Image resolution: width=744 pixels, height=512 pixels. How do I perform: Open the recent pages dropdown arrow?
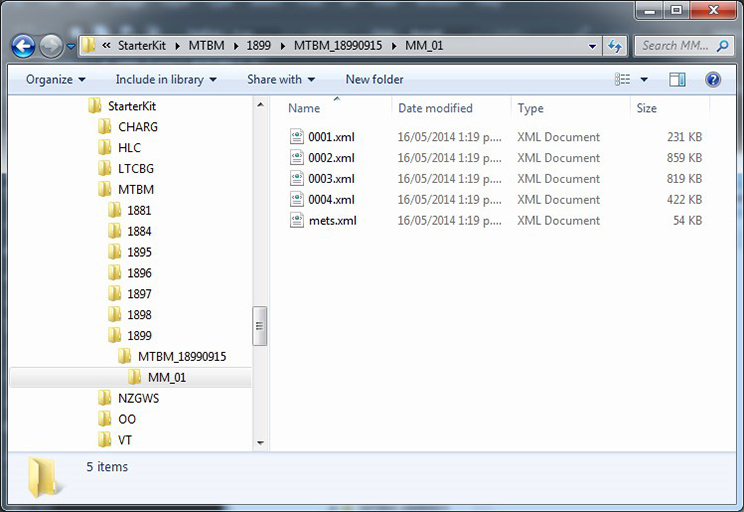coord(71,47)
